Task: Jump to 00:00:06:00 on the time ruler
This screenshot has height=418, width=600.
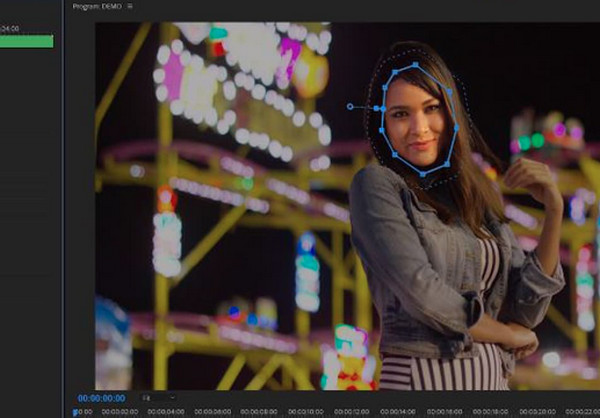Action: [212, 412]
